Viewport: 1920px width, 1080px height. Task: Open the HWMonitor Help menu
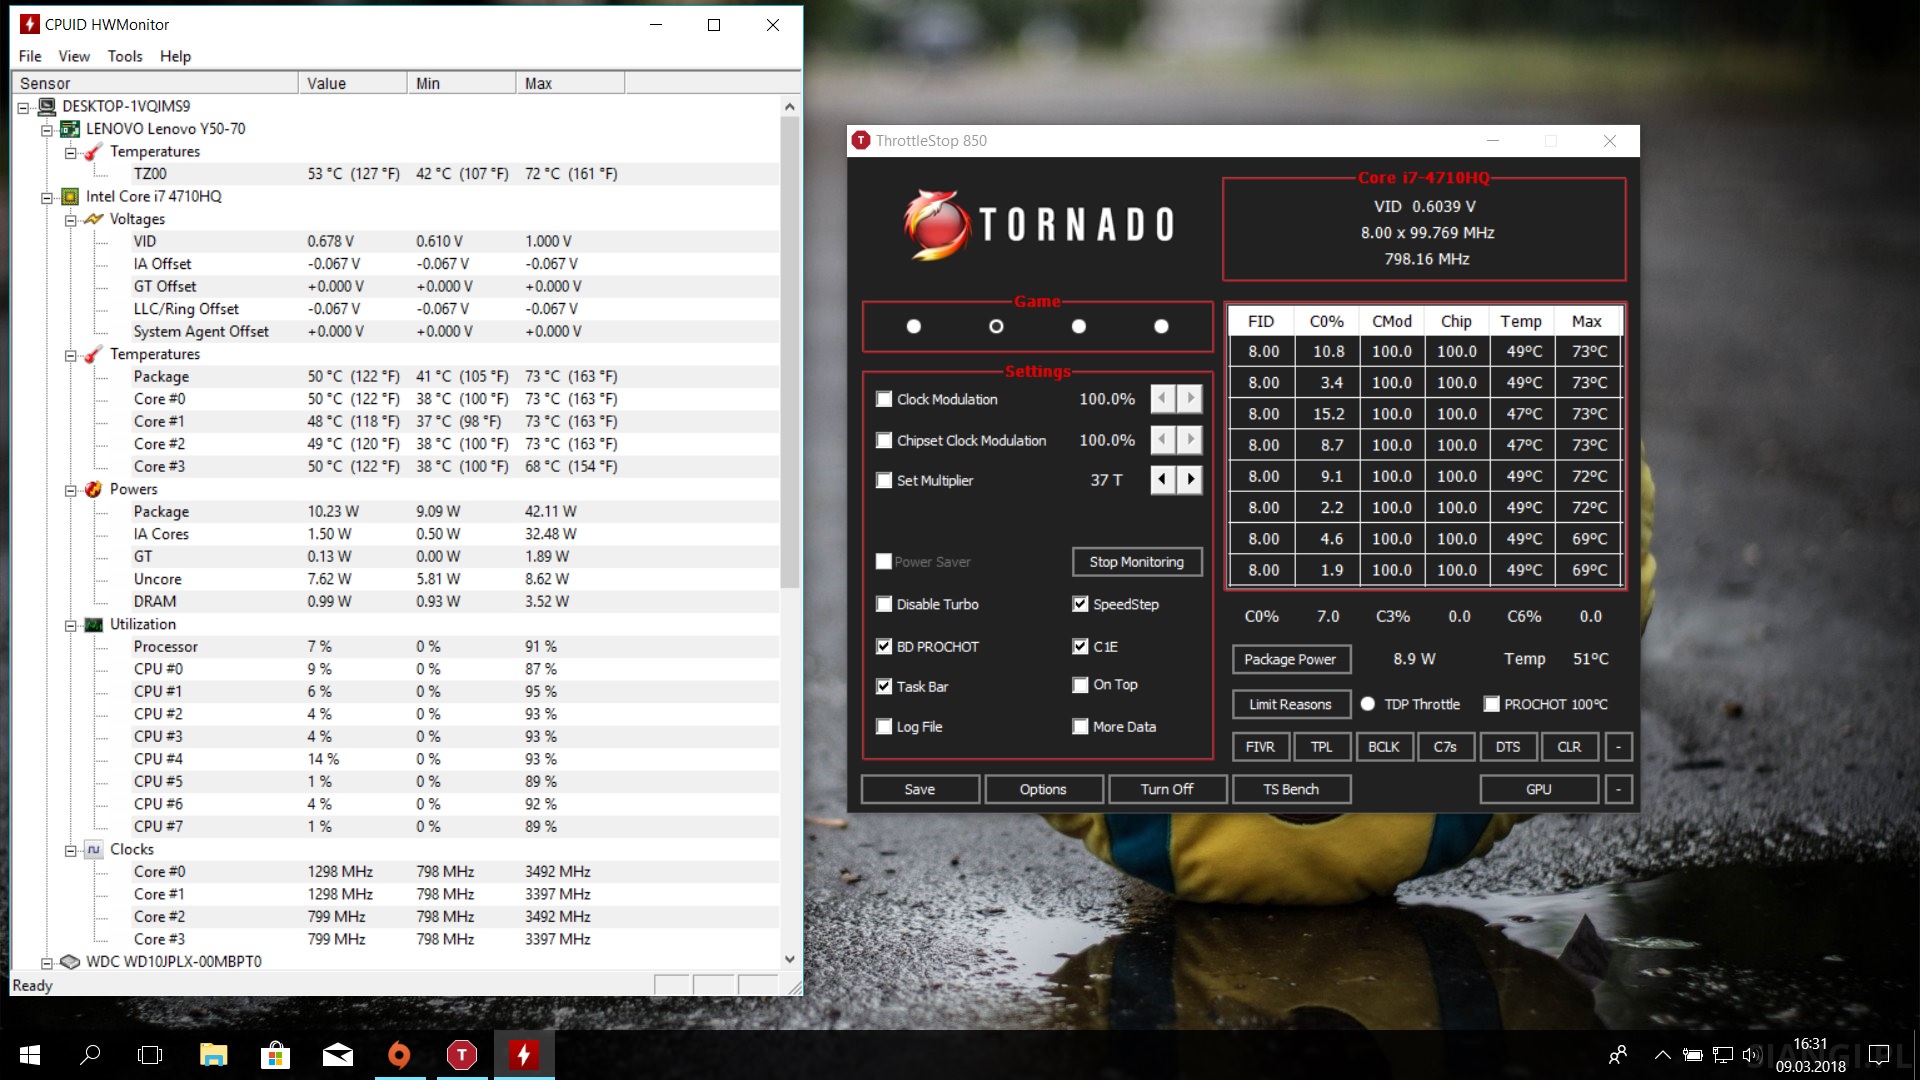175,56
